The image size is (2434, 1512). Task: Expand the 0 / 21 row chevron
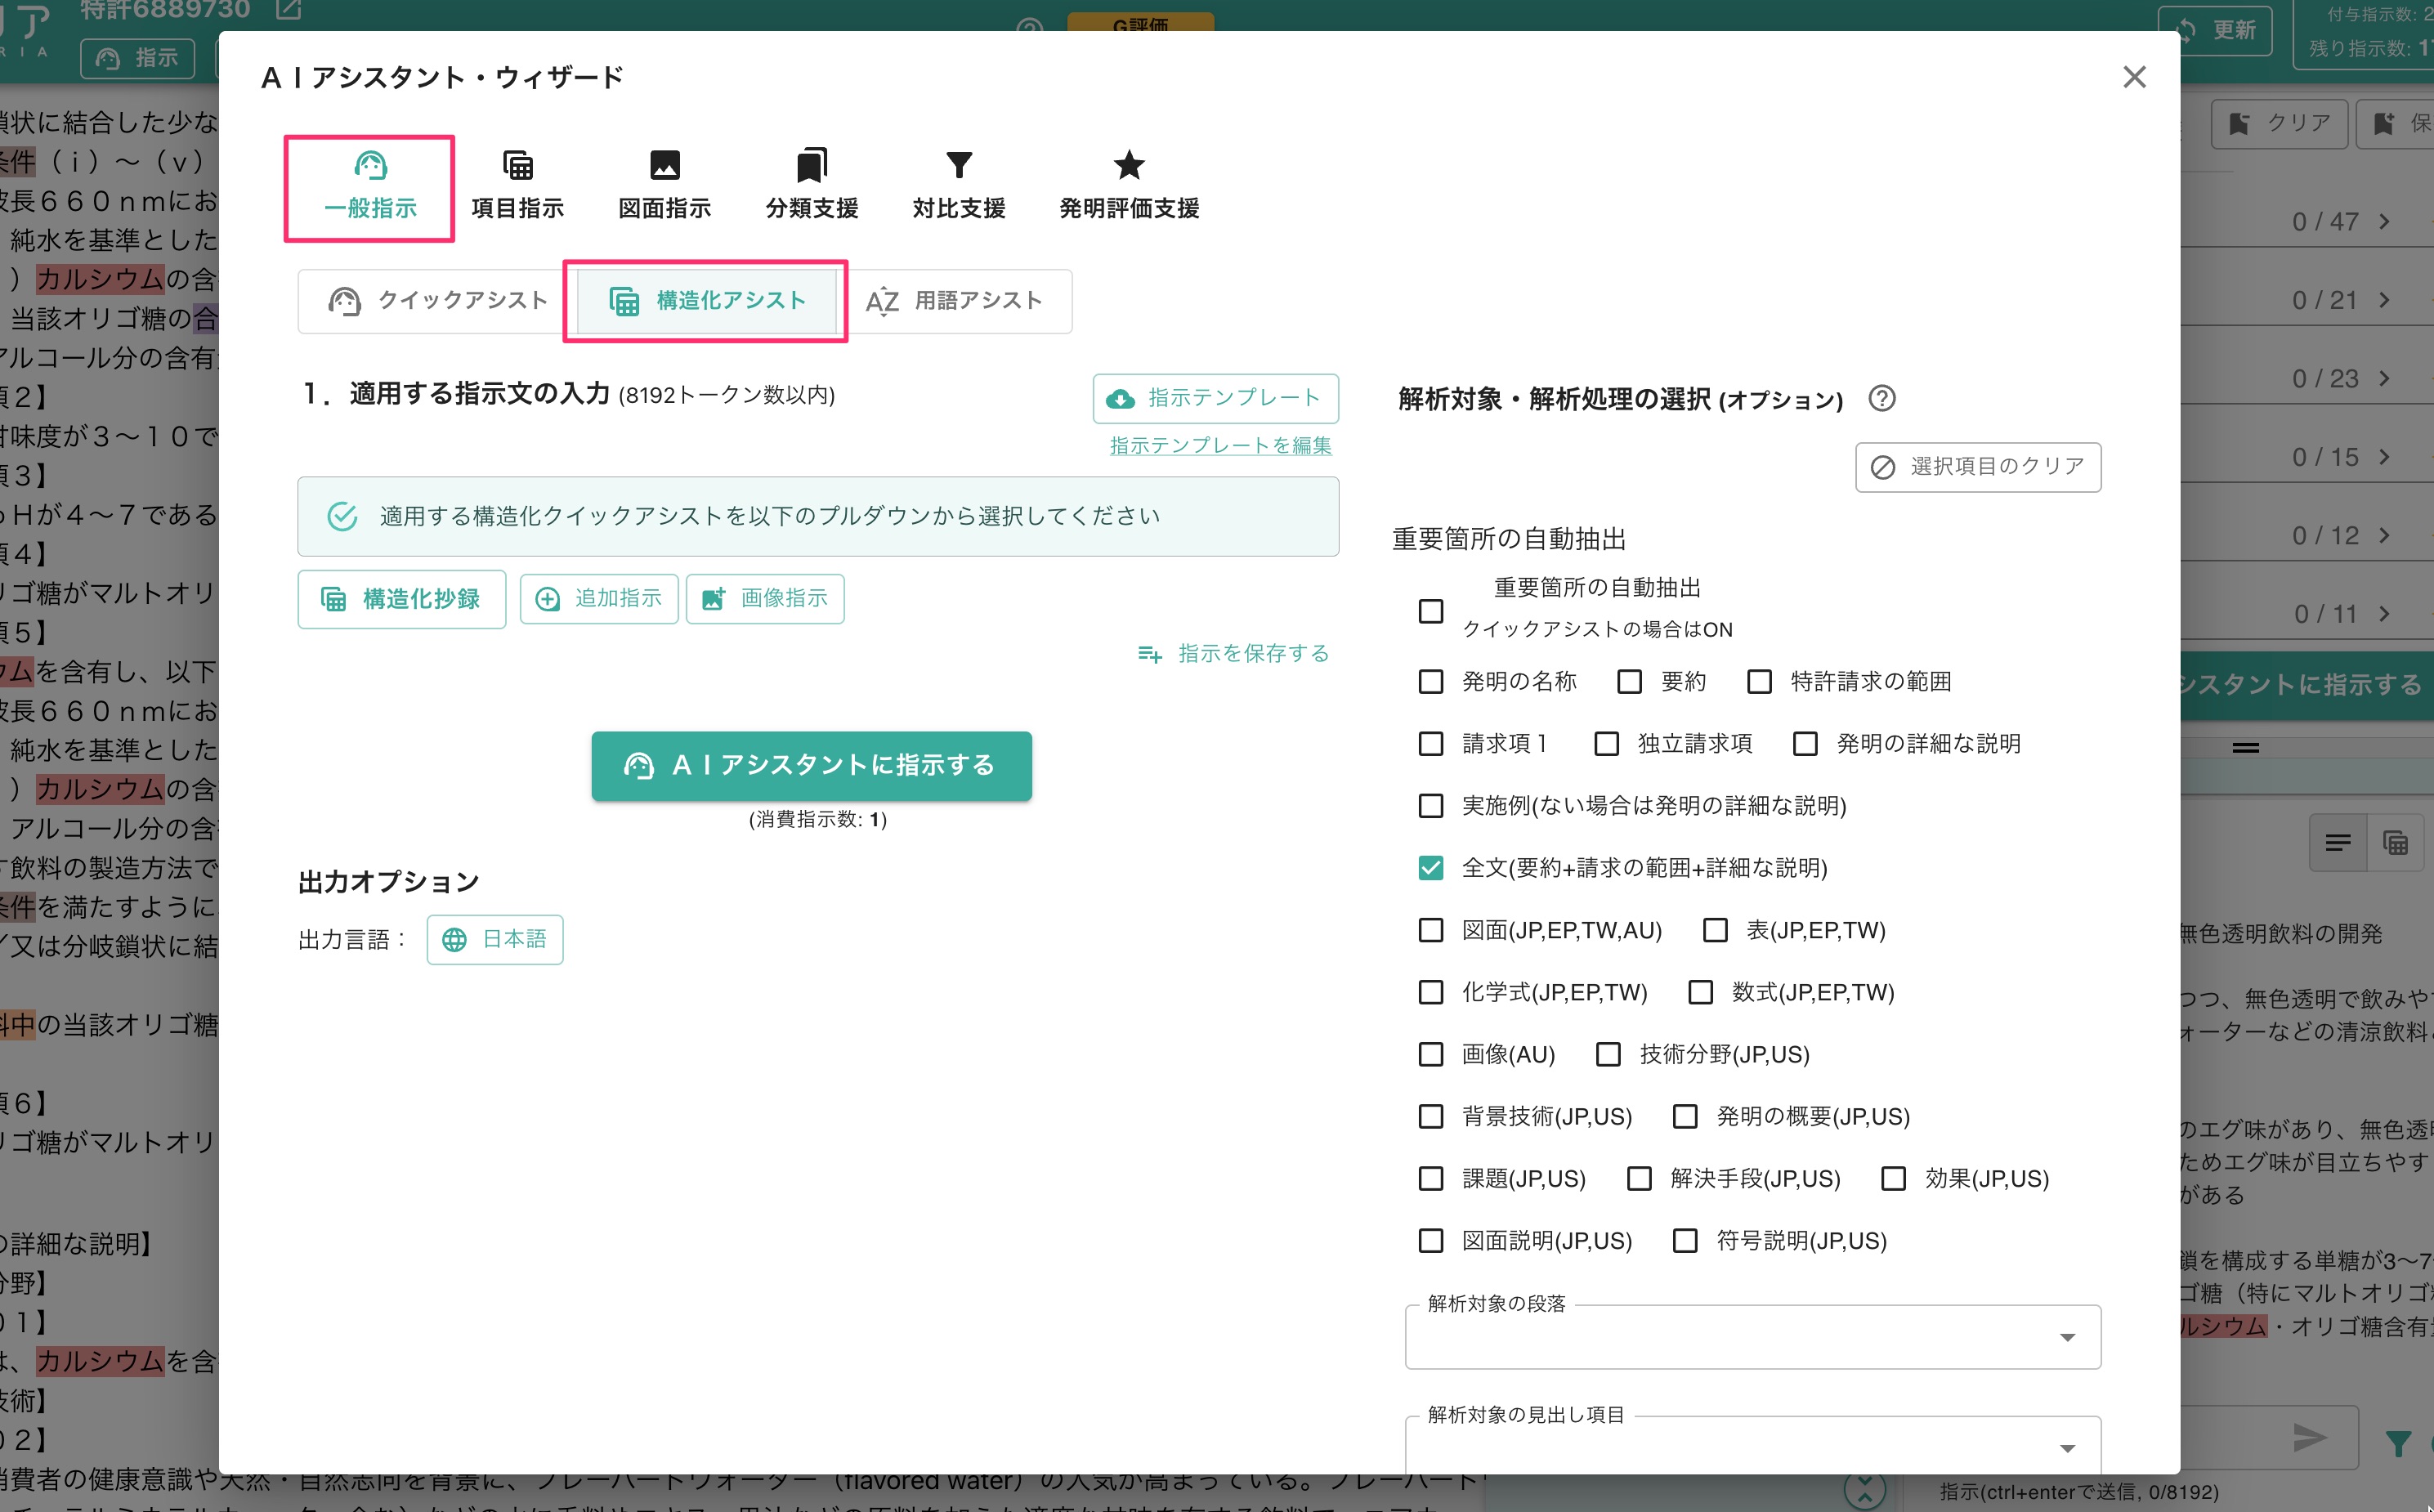click(x=2385, y=300)
